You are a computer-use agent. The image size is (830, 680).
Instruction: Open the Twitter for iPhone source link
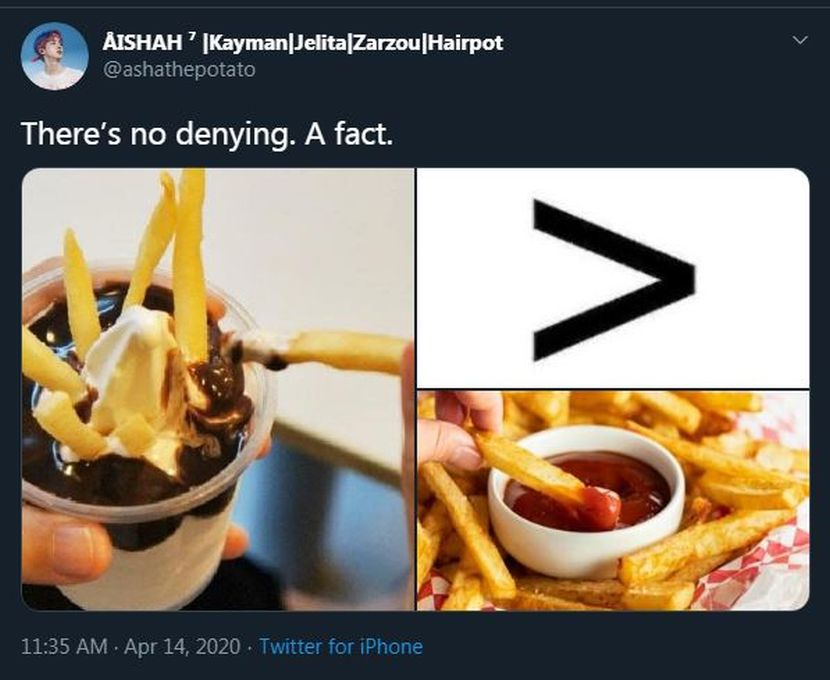click(341, 646)
